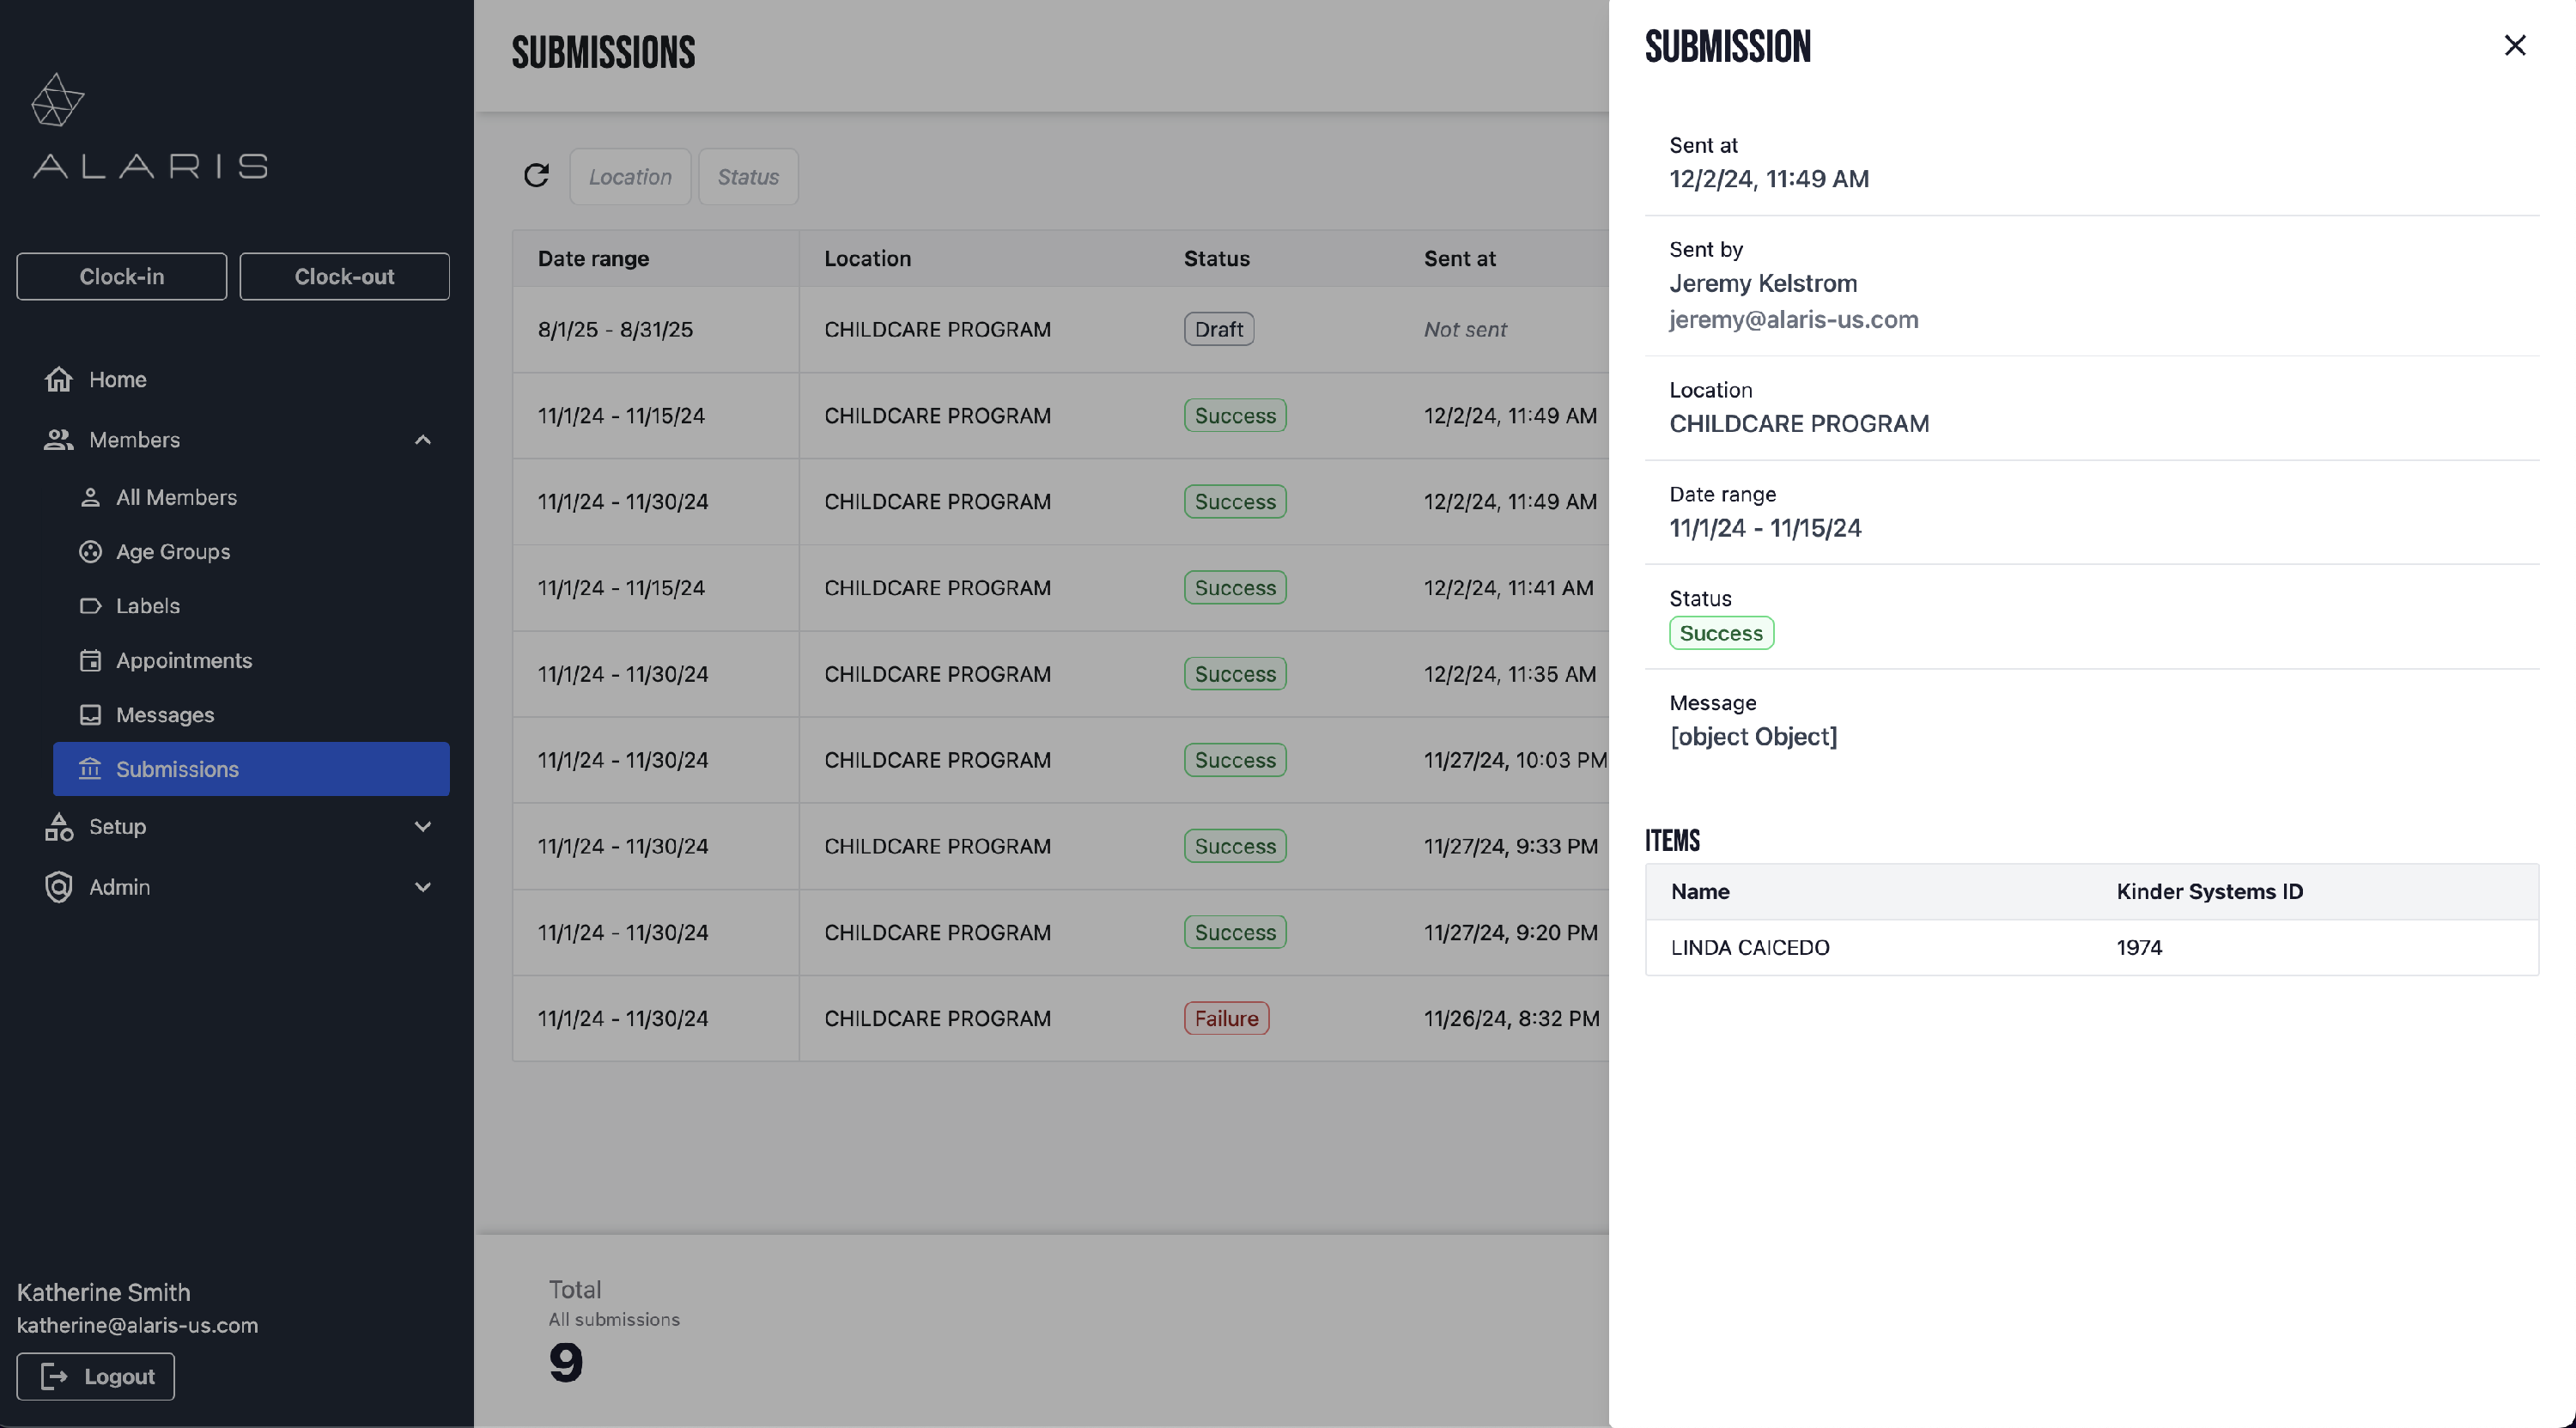Open the Status filter dropdown
Viewport: 2576px width, 1428px height.
[x=747, y=177]
